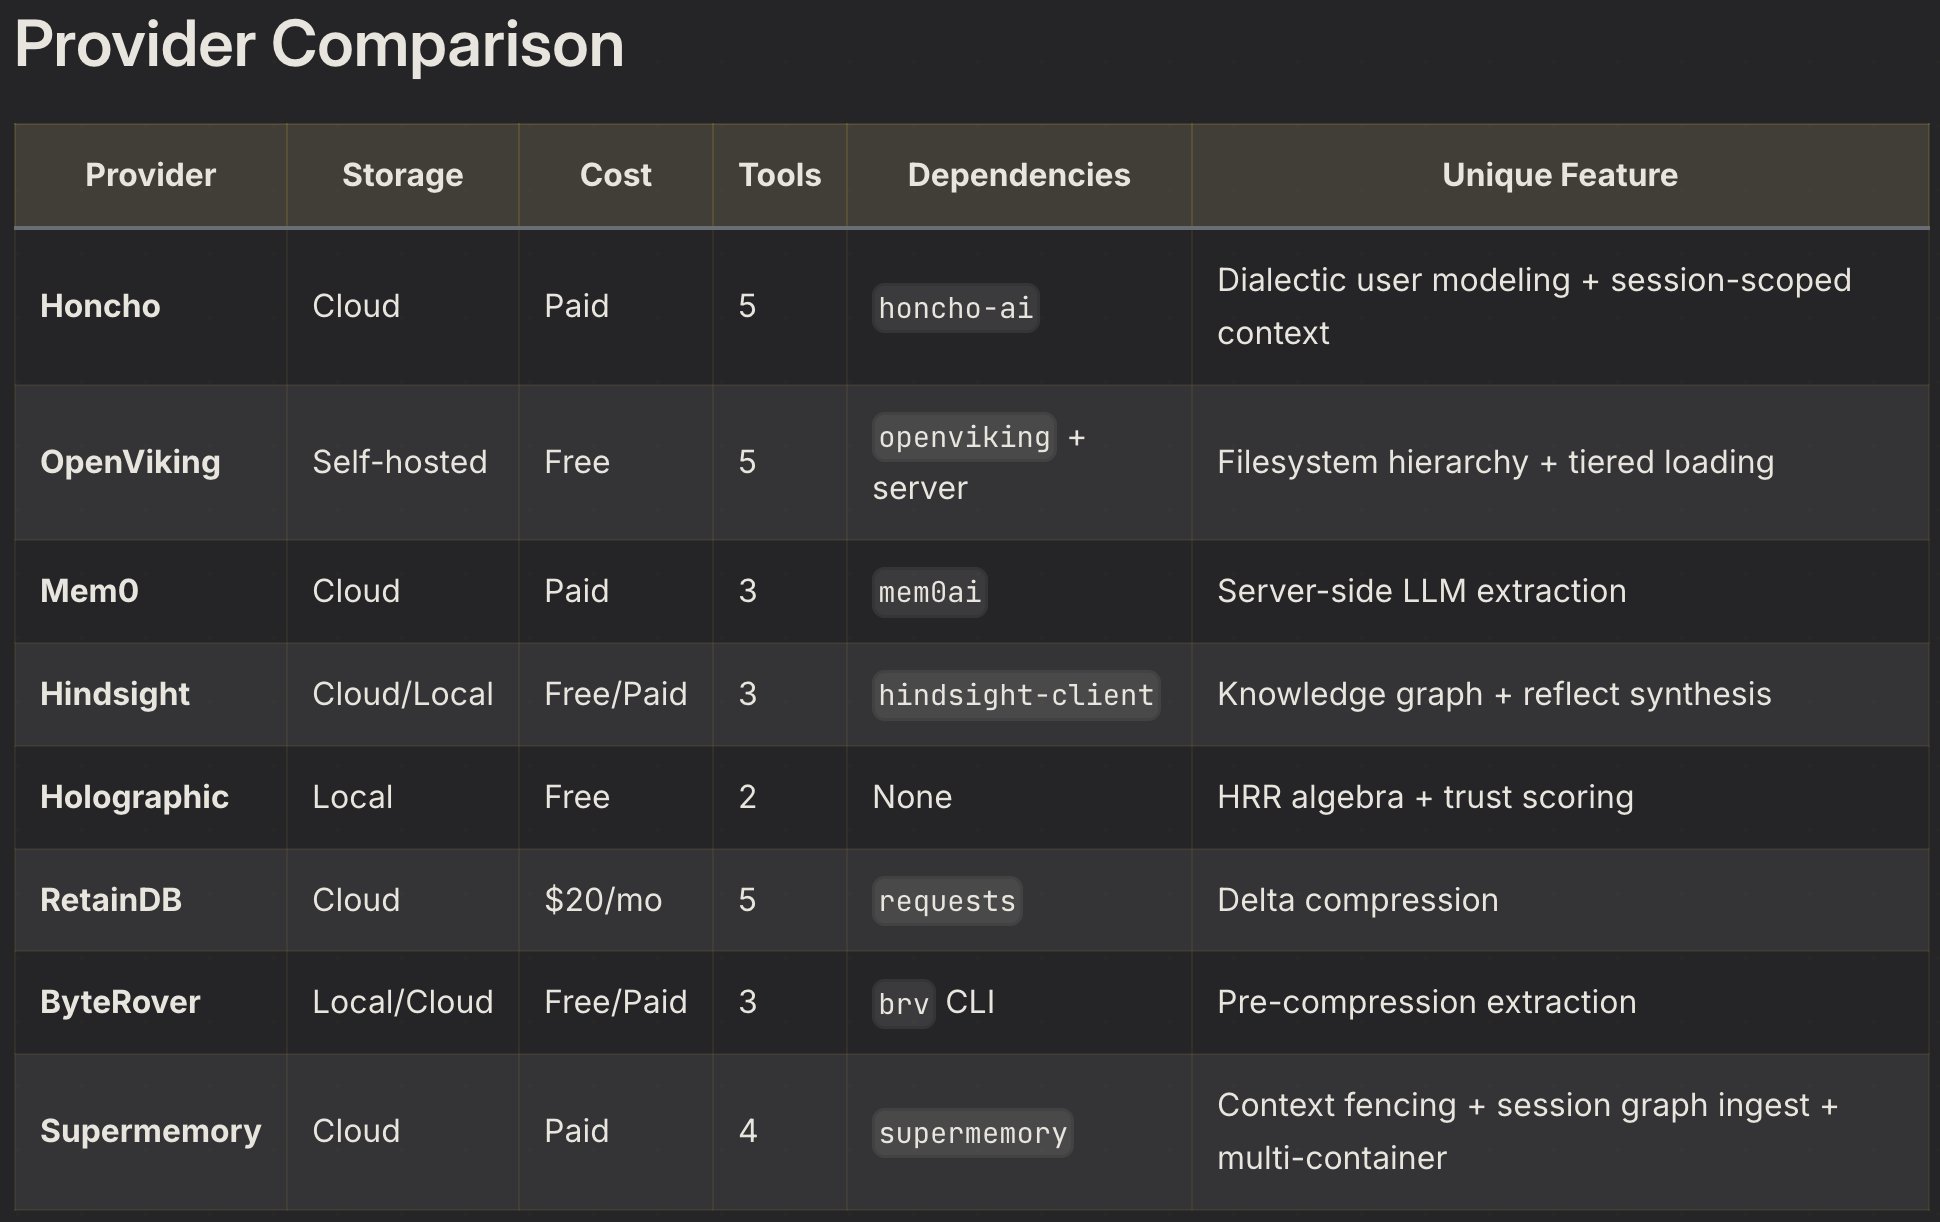The width and height of the screenshot is (1940, 1222).
Task: Click the Honcho provider name
Action: [100, 306]
